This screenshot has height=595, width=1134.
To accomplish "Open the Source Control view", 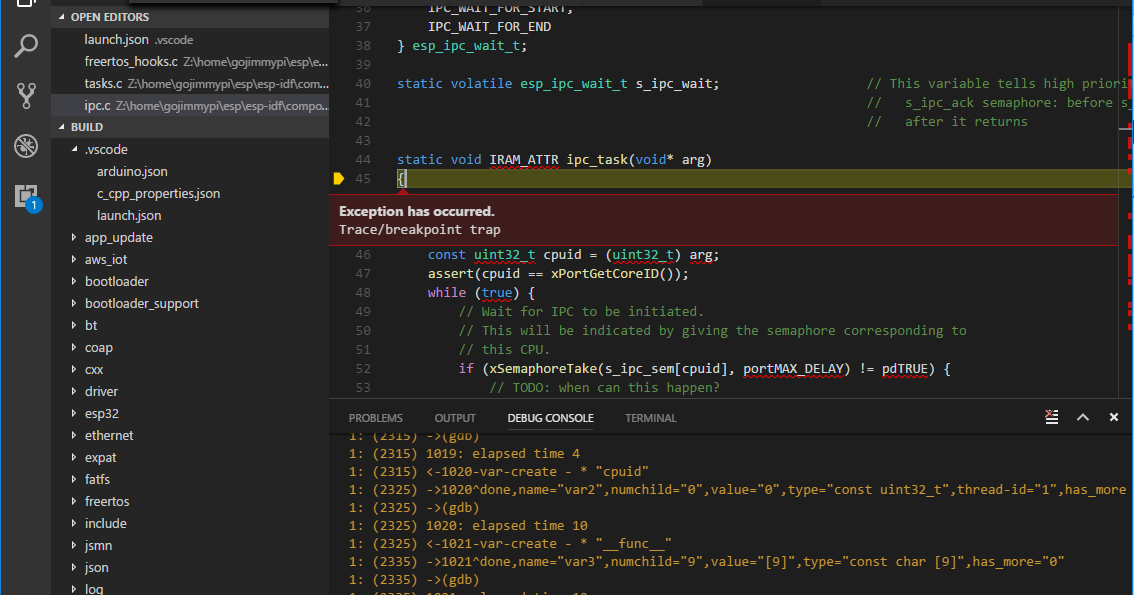I will click(26, 96).
